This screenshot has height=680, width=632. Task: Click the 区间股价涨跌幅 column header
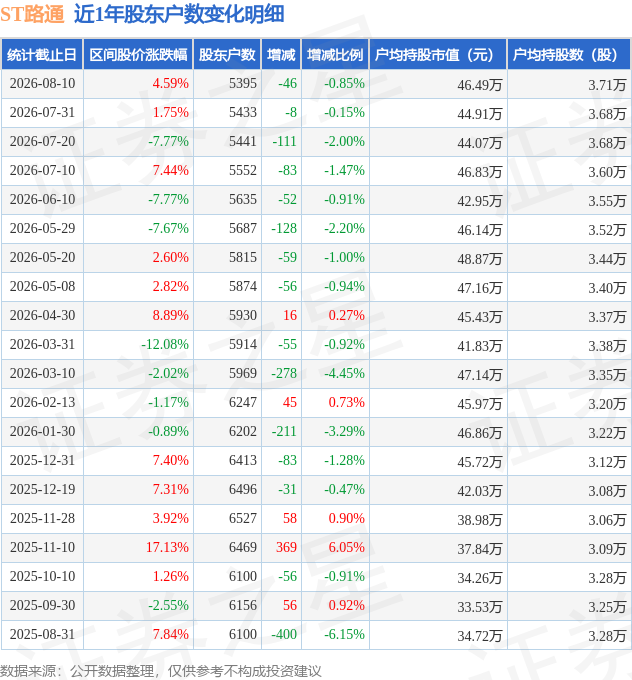pos(138,55)
